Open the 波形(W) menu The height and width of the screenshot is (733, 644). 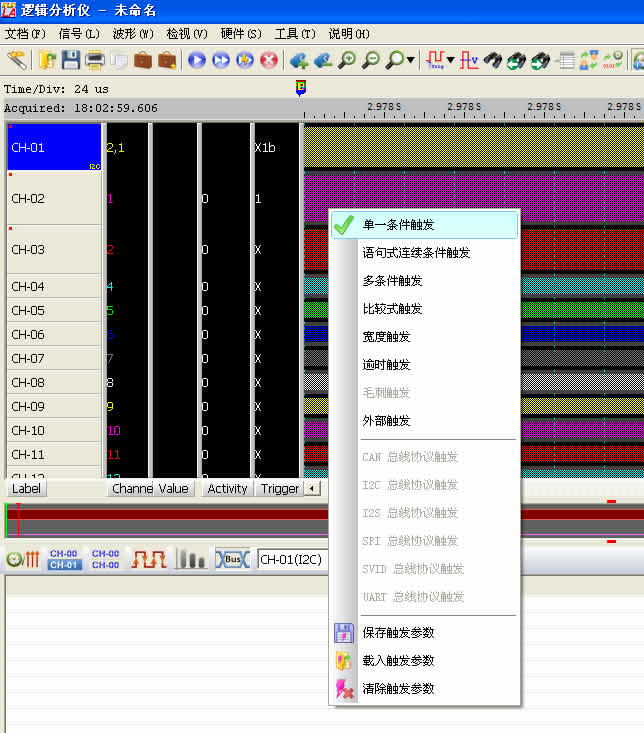click(x=133, y=34)
